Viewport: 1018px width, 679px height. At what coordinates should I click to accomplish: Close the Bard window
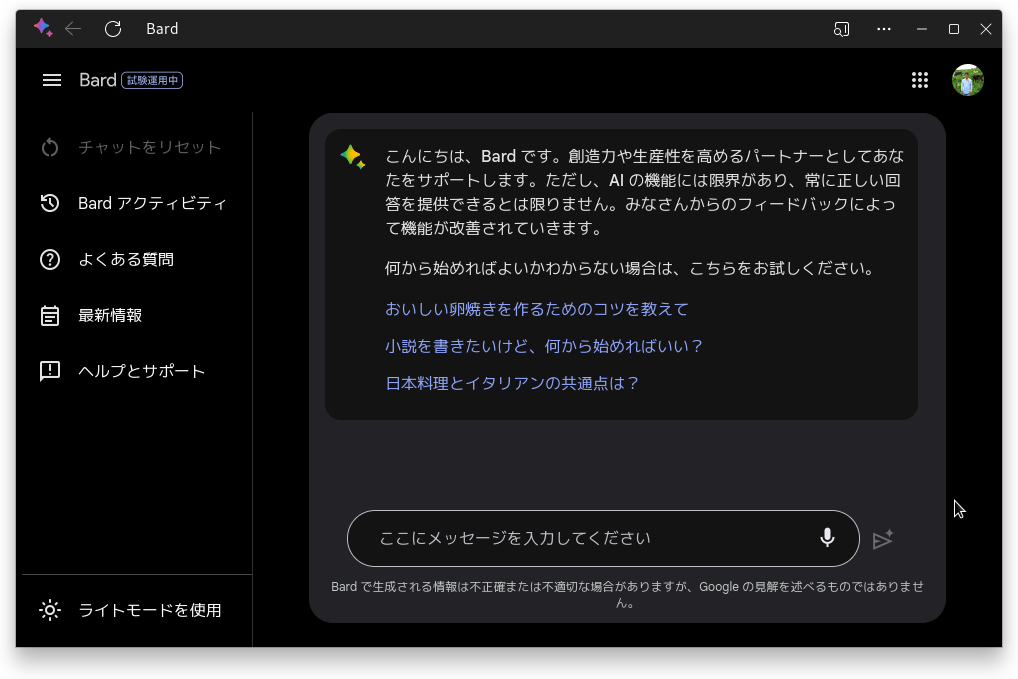click(986, 29)
